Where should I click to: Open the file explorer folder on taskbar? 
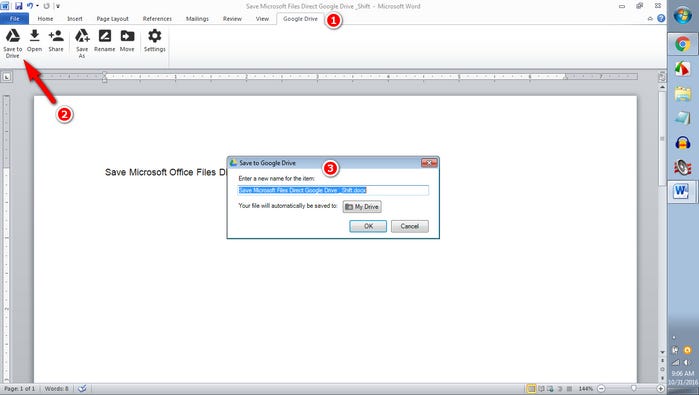pyautogui.click(x=683, y=94)
